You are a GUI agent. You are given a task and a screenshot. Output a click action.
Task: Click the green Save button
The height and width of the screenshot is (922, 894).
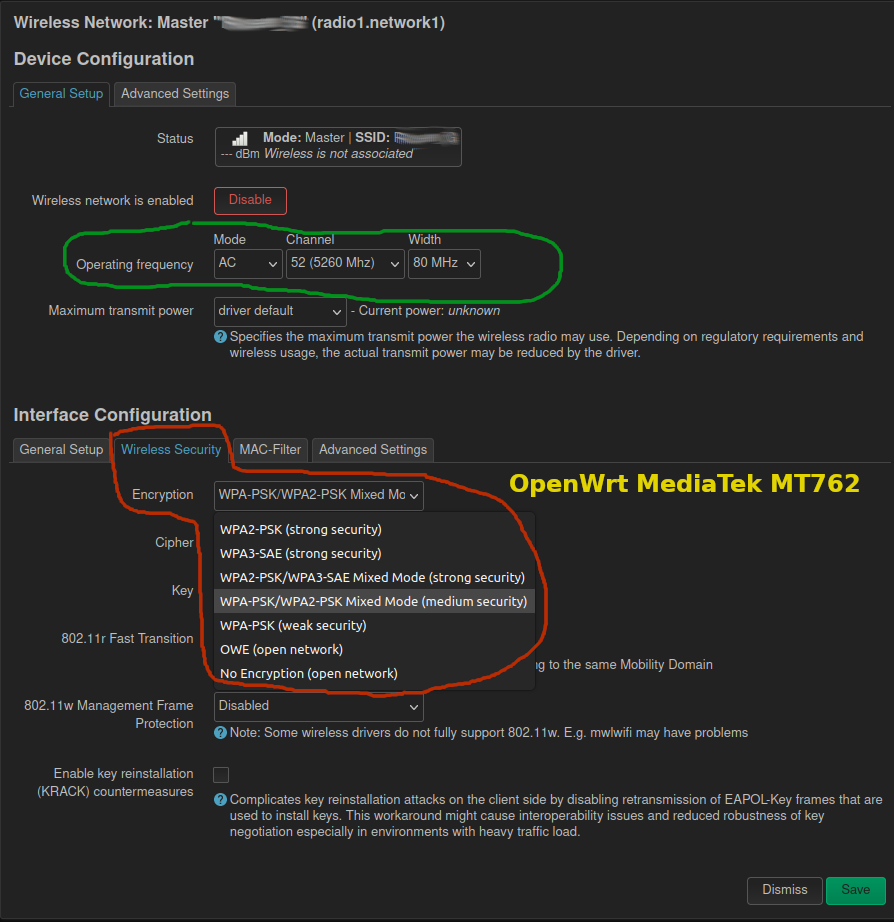point(855,890)
